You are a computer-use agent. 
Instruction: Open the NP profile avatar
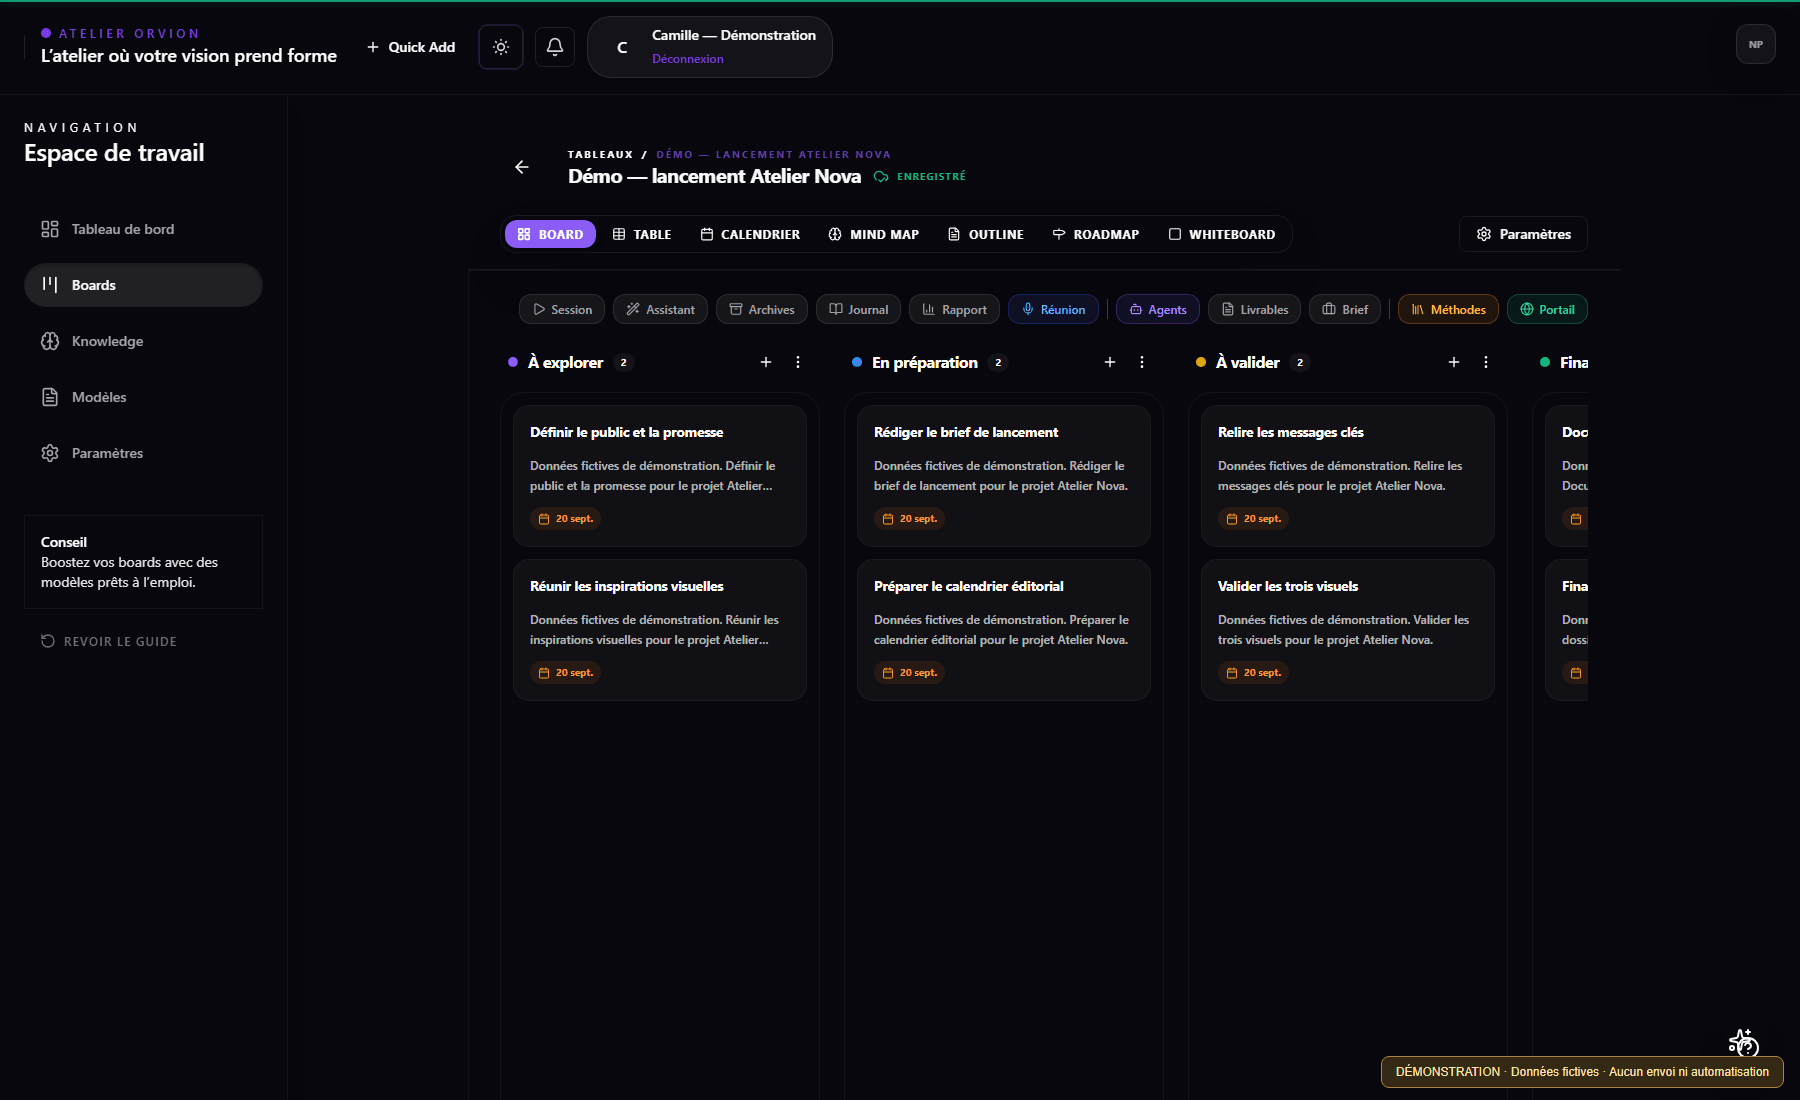pyautogui.click(x=1755, y=44)
